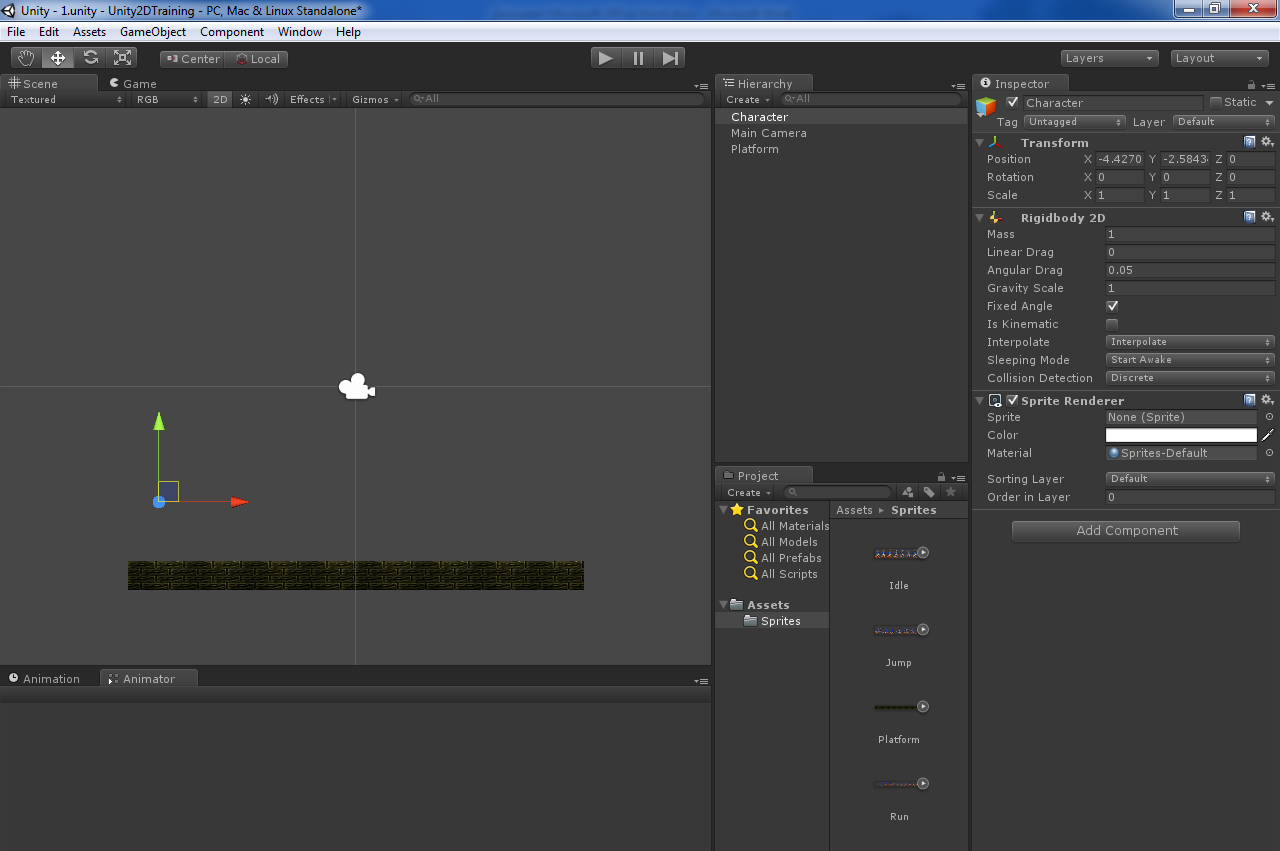Viewport: 1280px width, 851px height.
Task: Collapse the Favorites tree section
Action: (723, 509)
